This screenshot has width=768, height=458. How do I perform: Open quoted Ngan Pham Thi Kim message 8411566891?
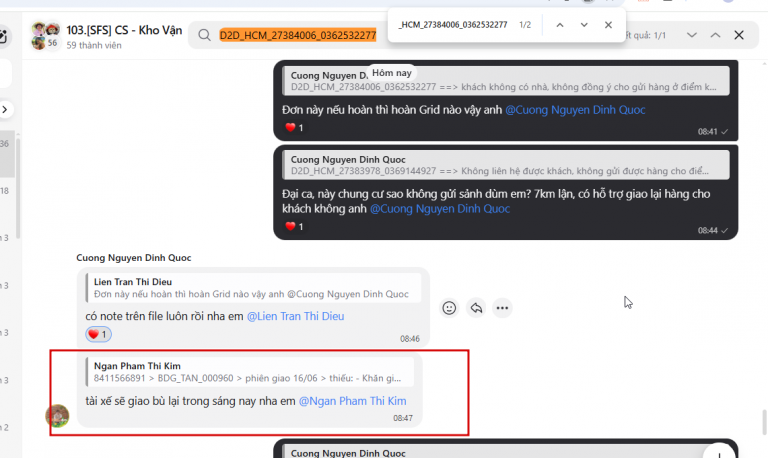tap(250, 372)
